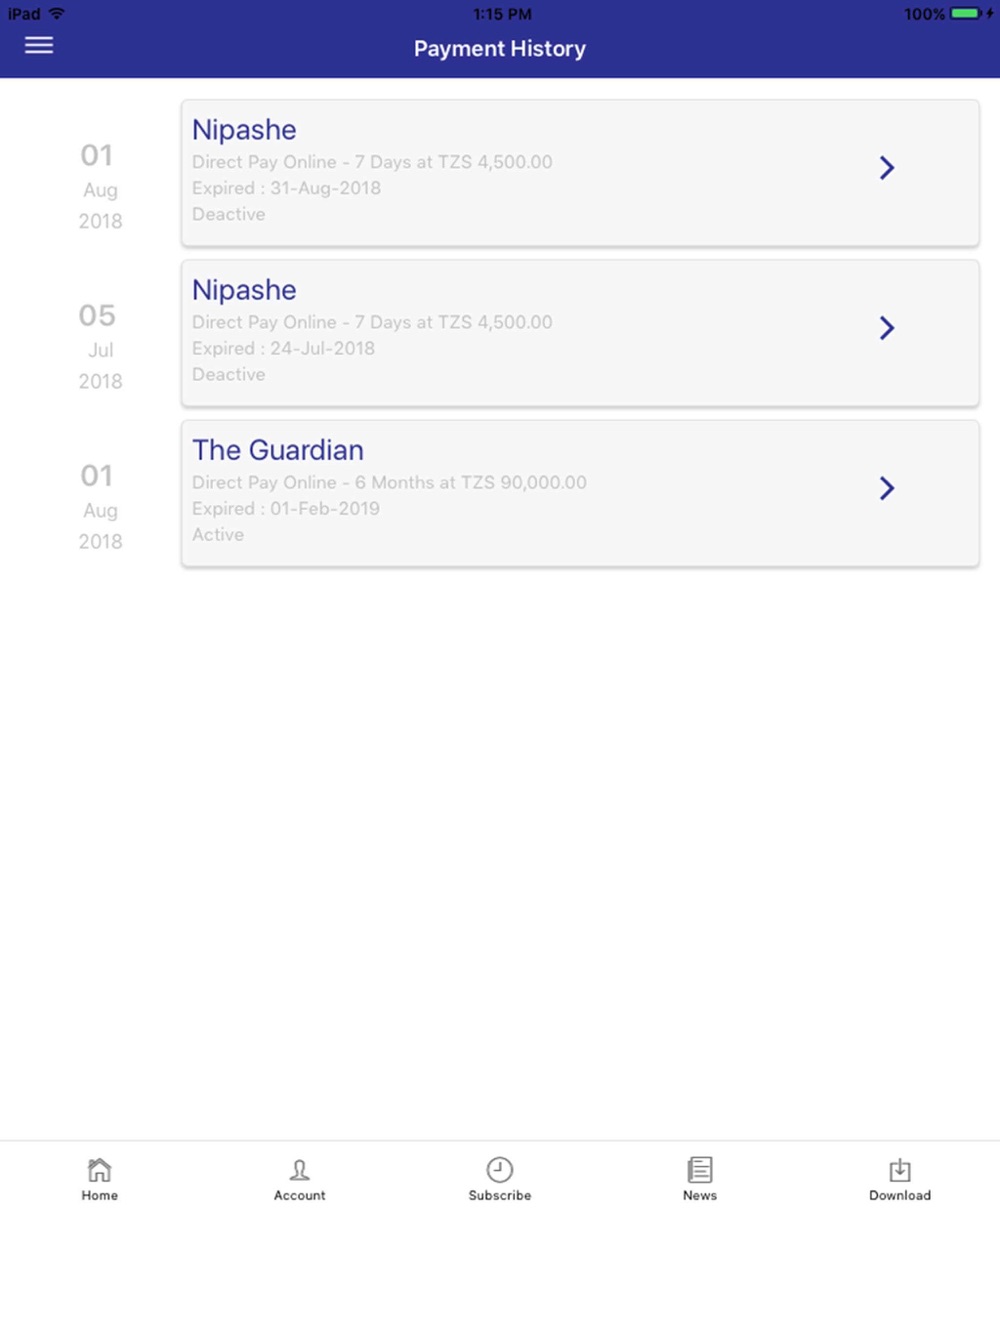Tap the News newspaper icon

coord(700,1169)
